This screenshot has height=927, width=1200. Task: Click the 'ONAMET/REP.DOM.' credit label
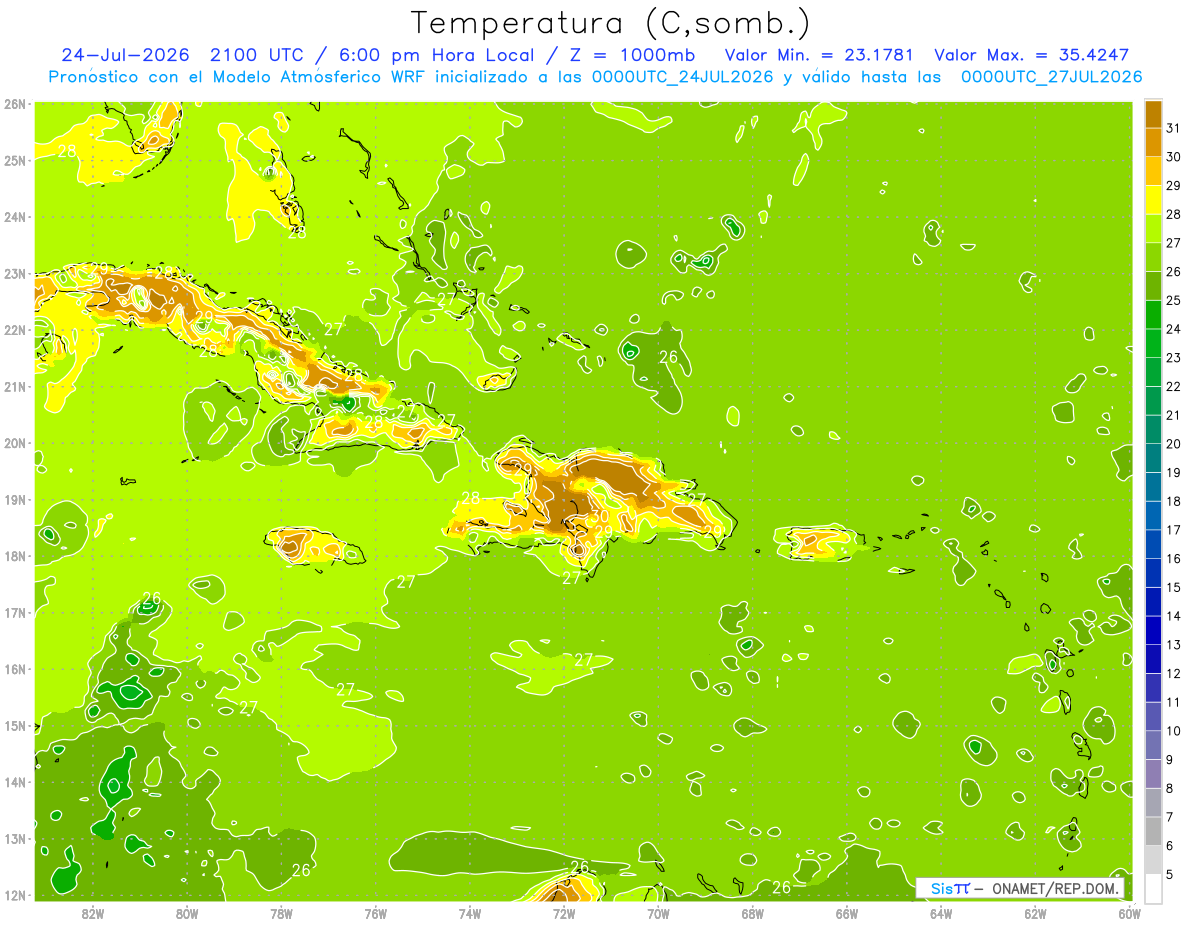(1057, 888)
